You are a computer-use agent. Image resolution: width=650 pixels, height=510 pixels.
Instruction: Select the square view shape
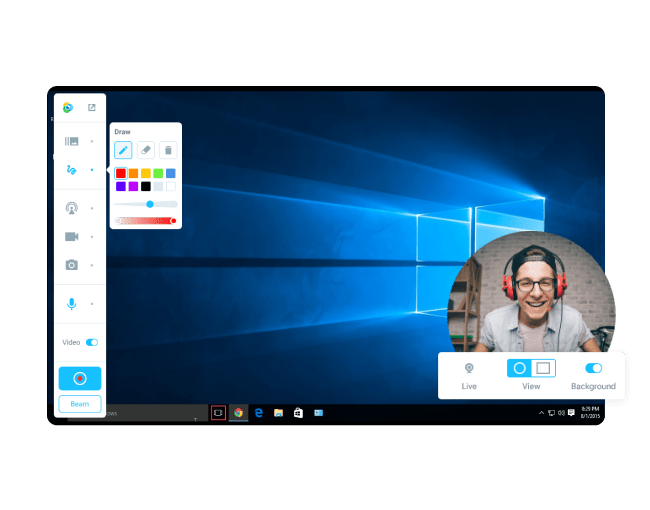pos(543,368)
